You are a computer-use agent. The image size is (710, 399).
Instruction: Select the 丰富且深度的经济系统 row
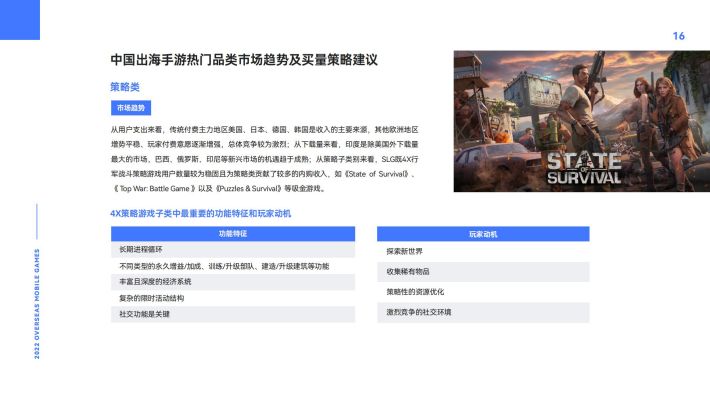point(233,282)
